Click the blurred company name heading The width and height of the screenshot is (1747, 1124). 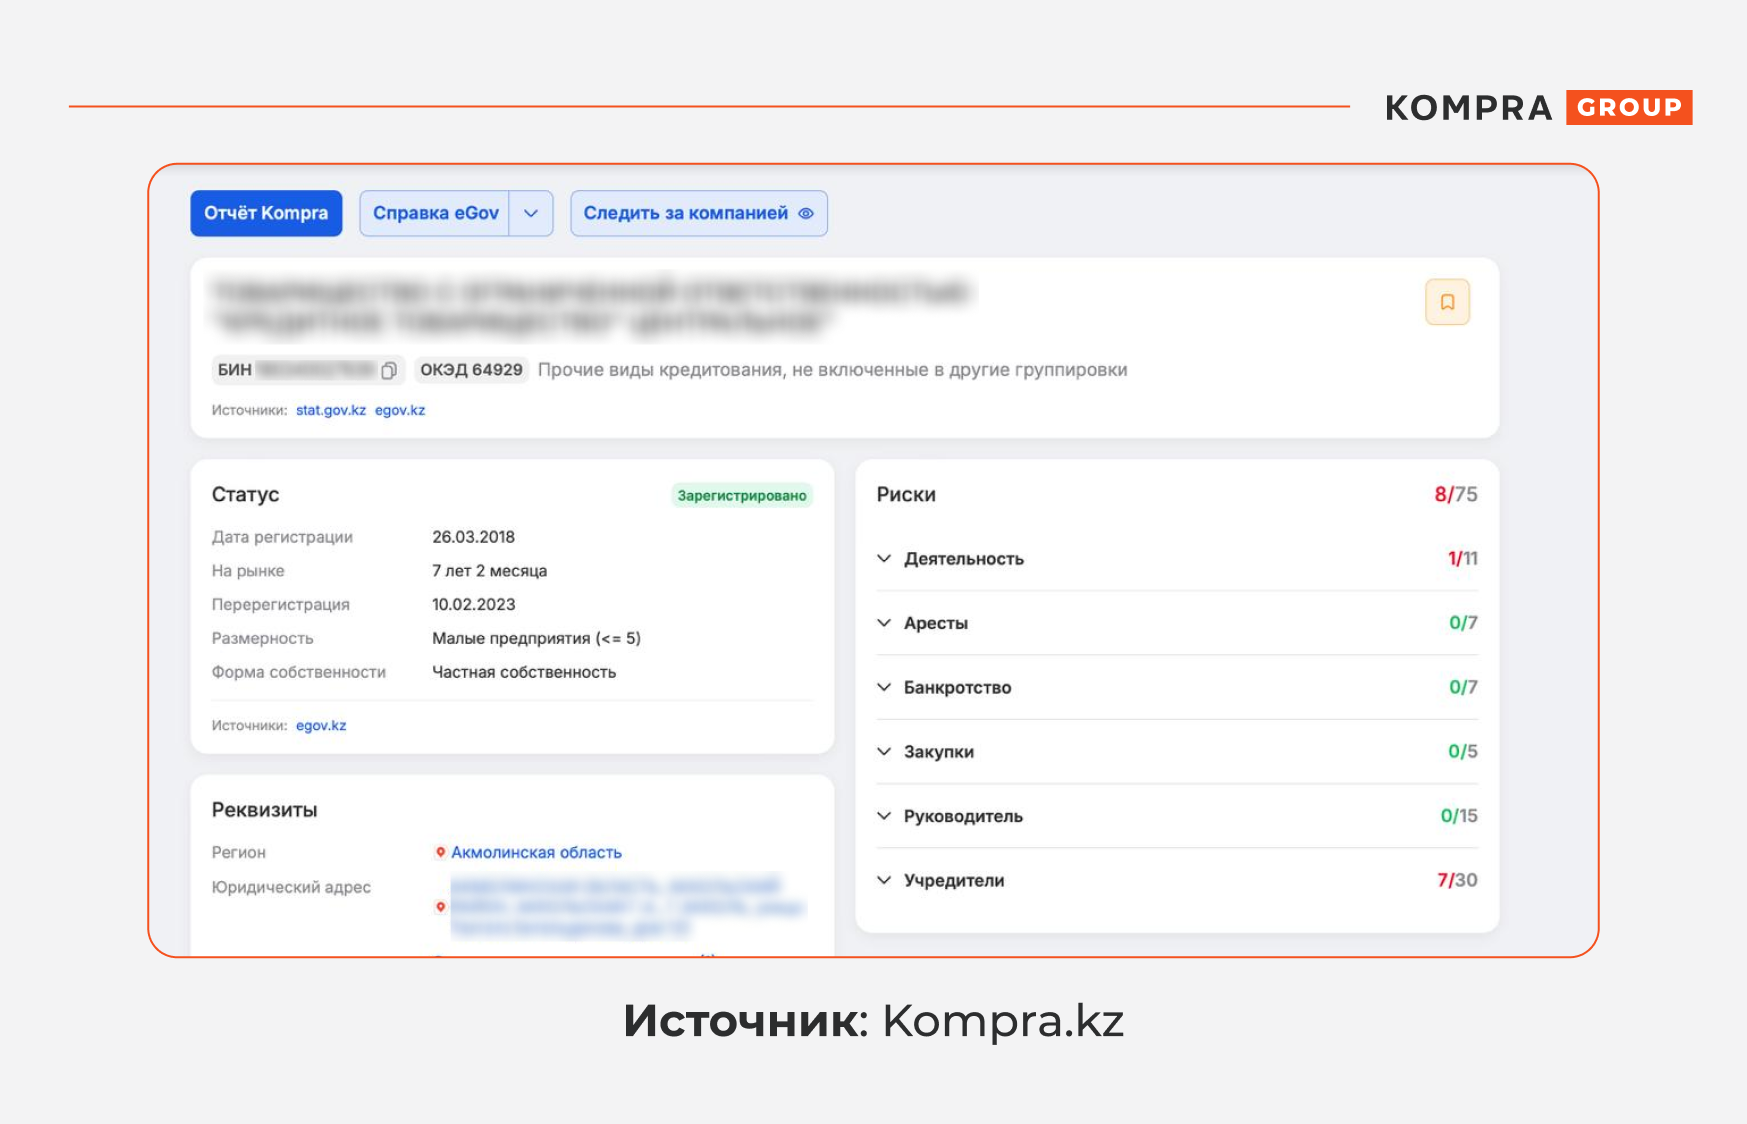tap(590, 306)
